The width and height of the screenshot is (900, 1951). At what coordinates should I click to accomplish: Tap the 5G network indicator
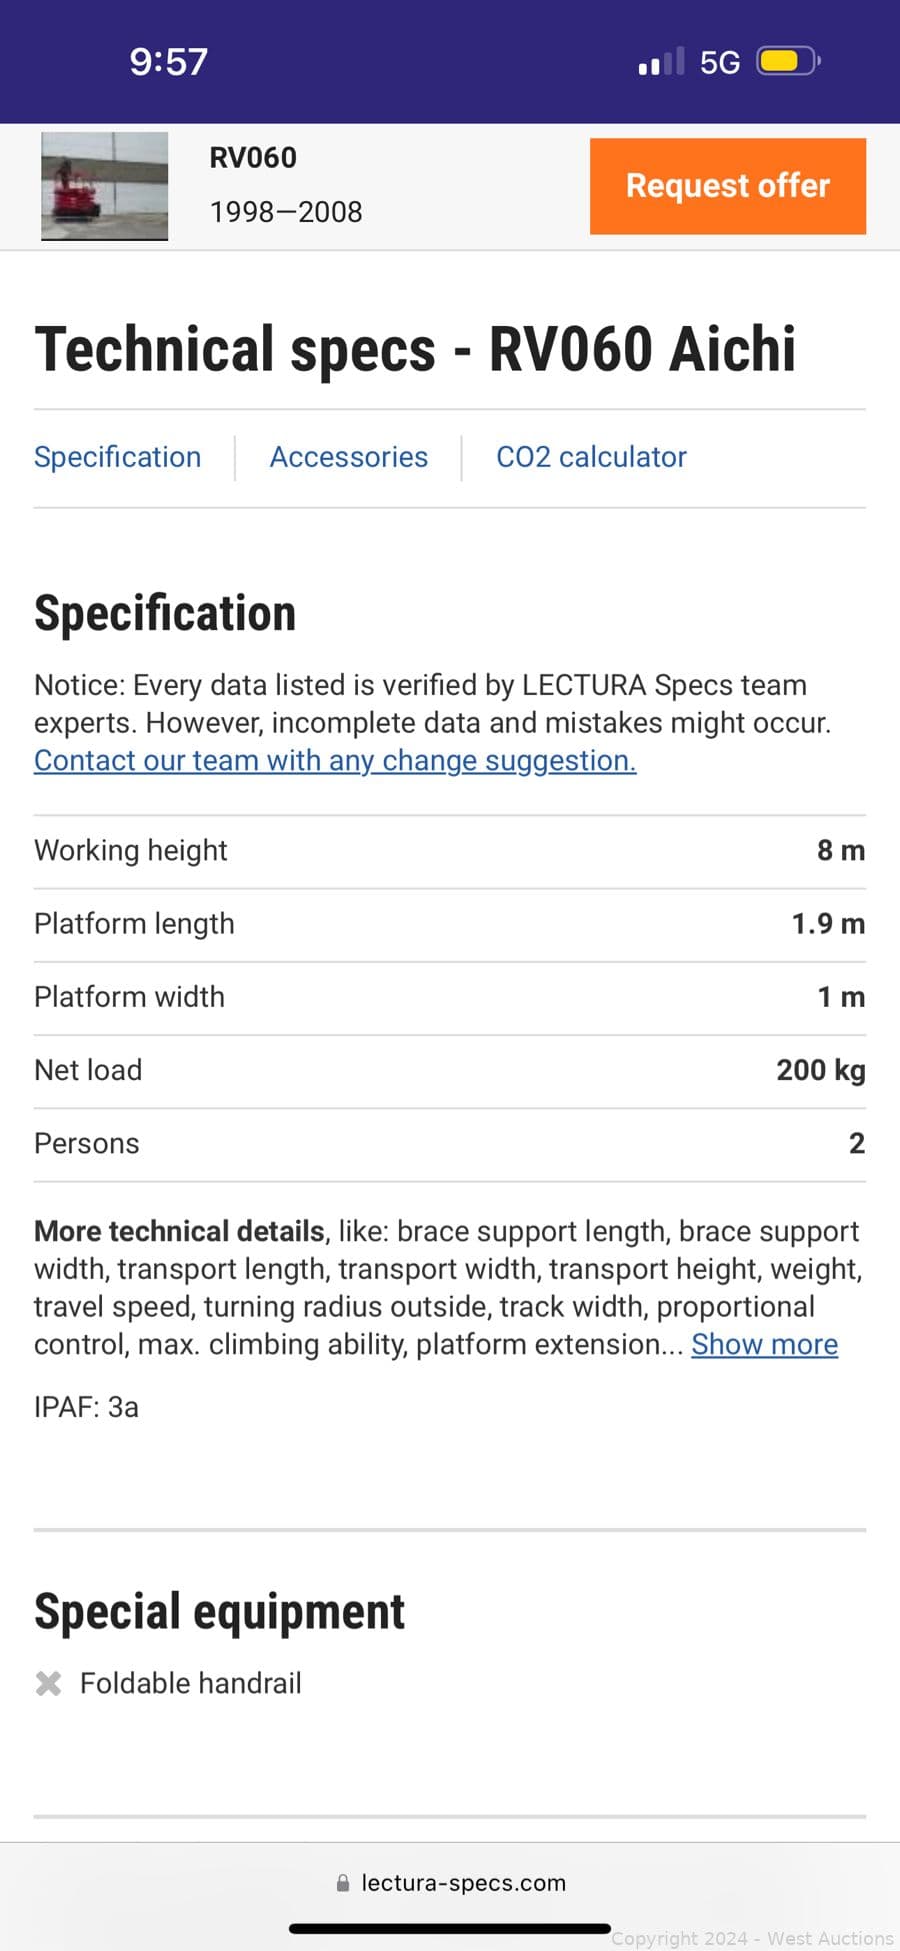(x=719, y=63)
